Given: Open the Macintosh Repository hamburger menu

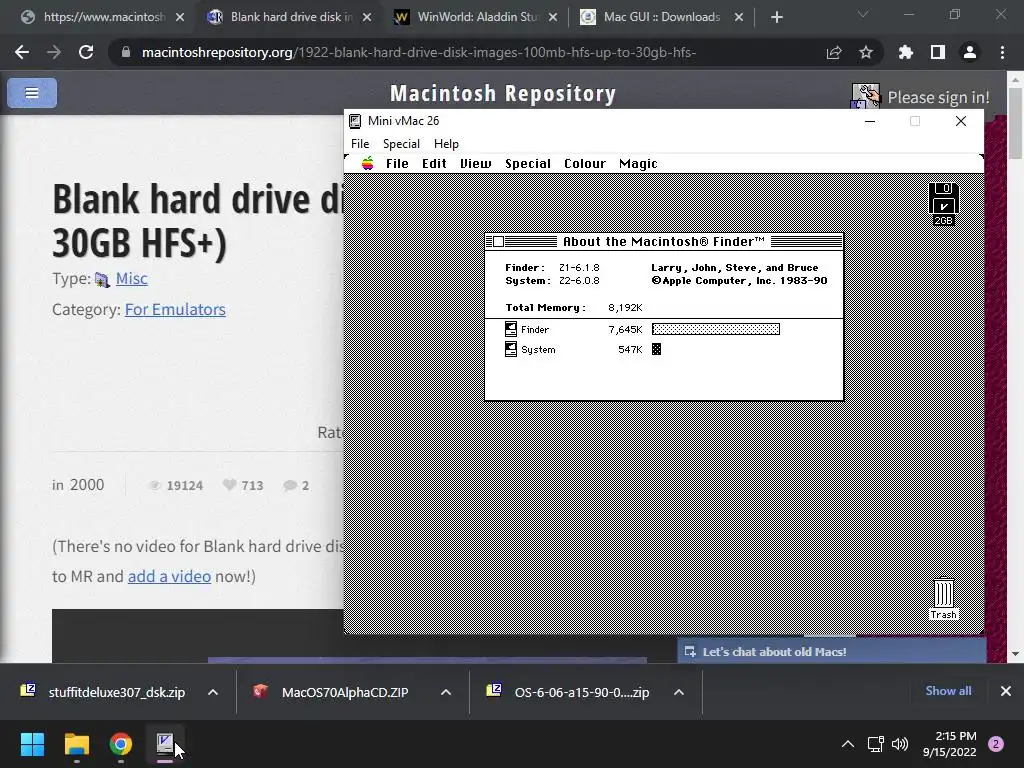Looking at the screenshot, I should click(x=32, y=93).
